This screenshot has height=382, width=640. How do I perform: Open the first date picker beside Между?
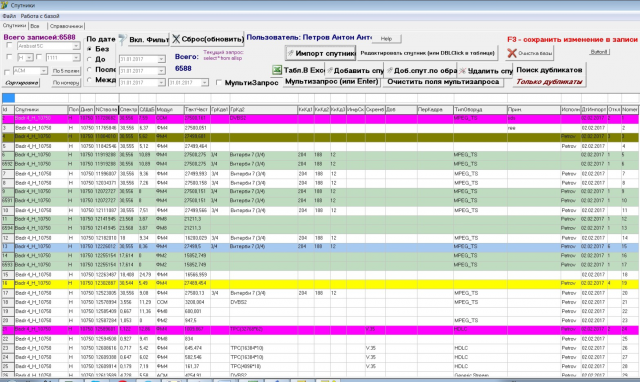click(x=161, y=83)
